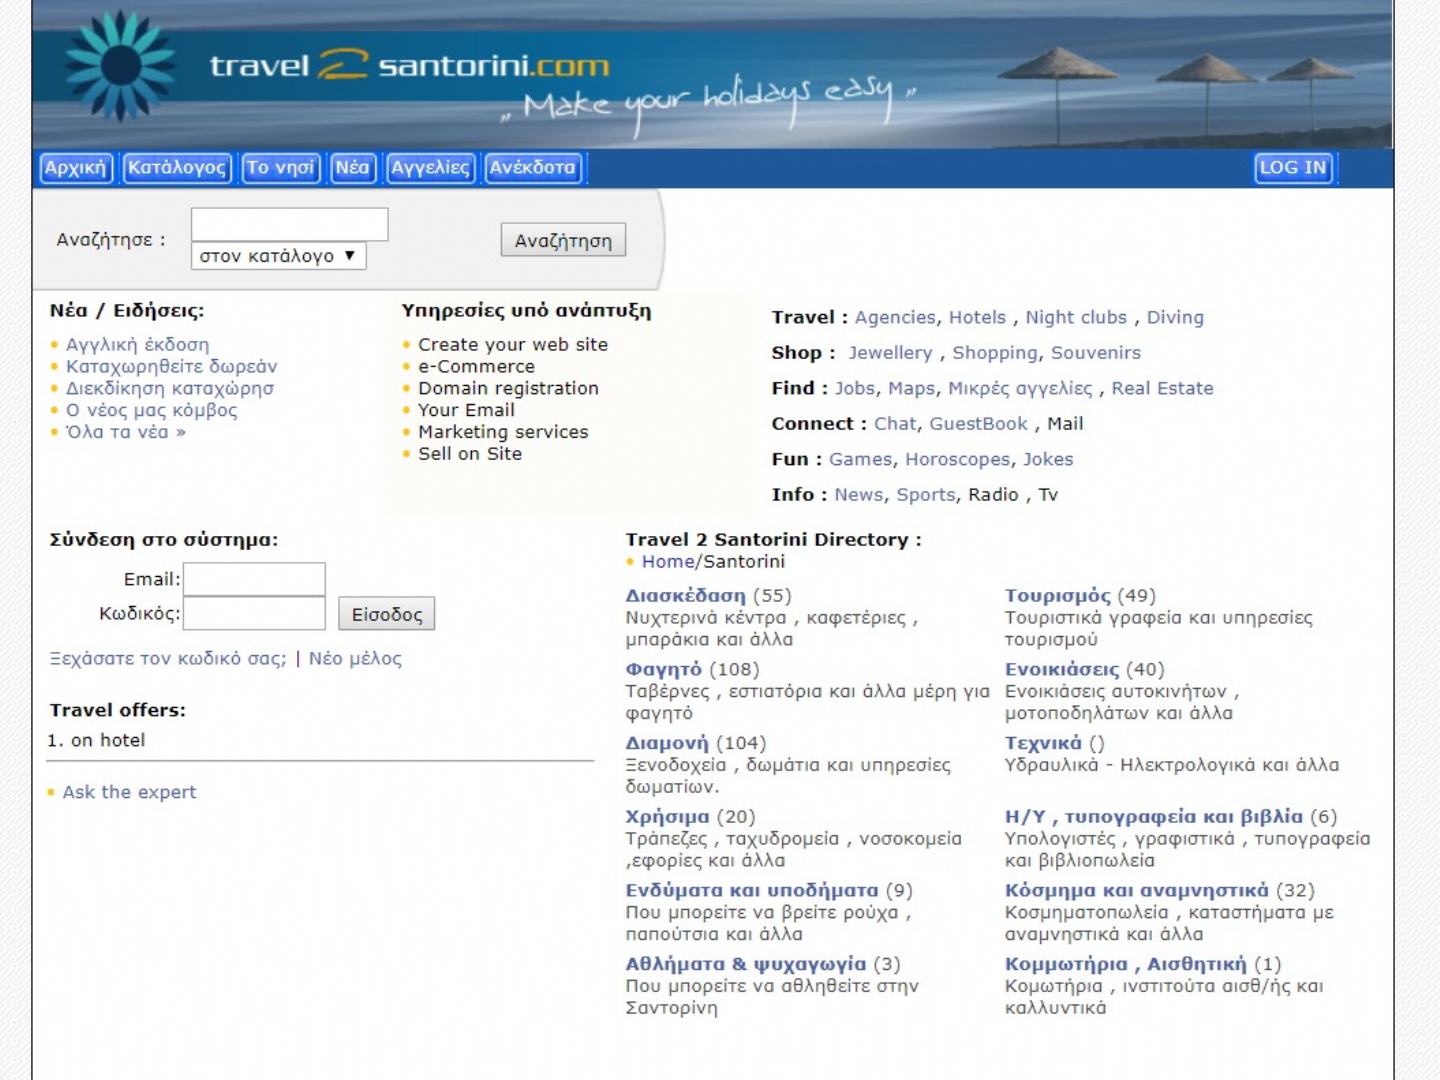Open the Jewellery shop link
1440x1080 pixels.
pos(890,353)
